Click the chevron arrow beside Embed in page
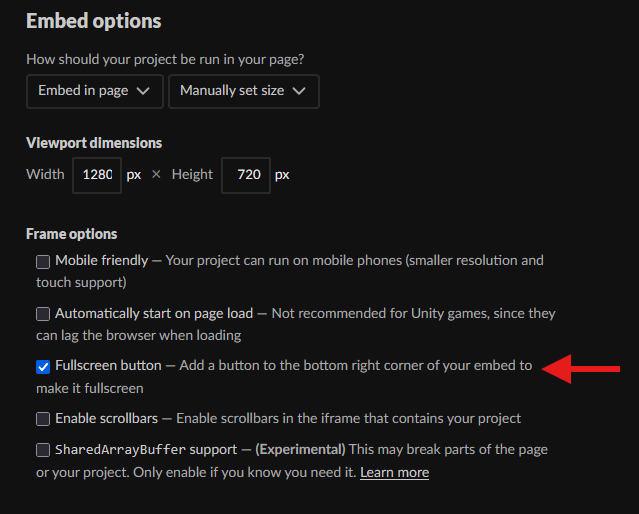Image resolution: width=639 pixels, height=514 pixels. click(x=143, y=91)
